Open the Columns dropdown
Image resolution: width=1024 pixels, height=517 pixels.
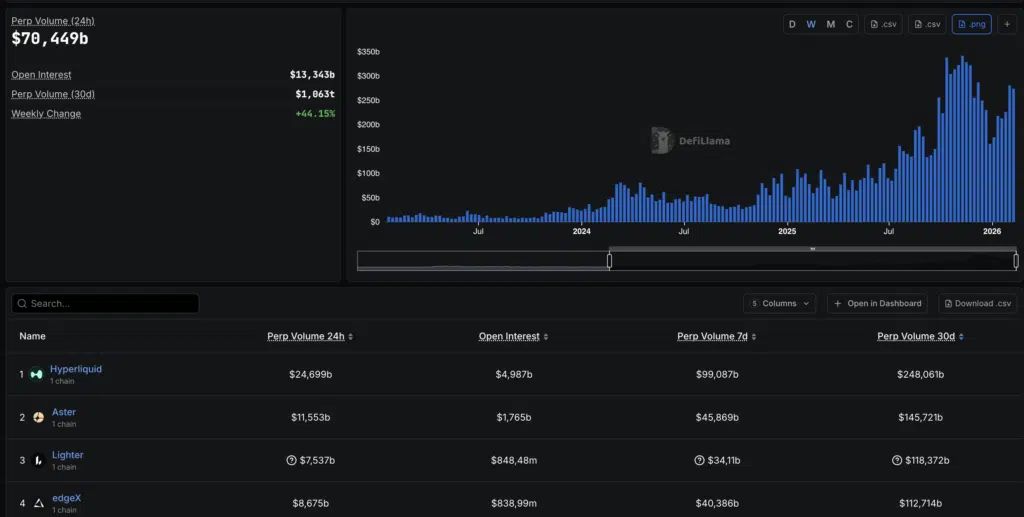point(779,303)
